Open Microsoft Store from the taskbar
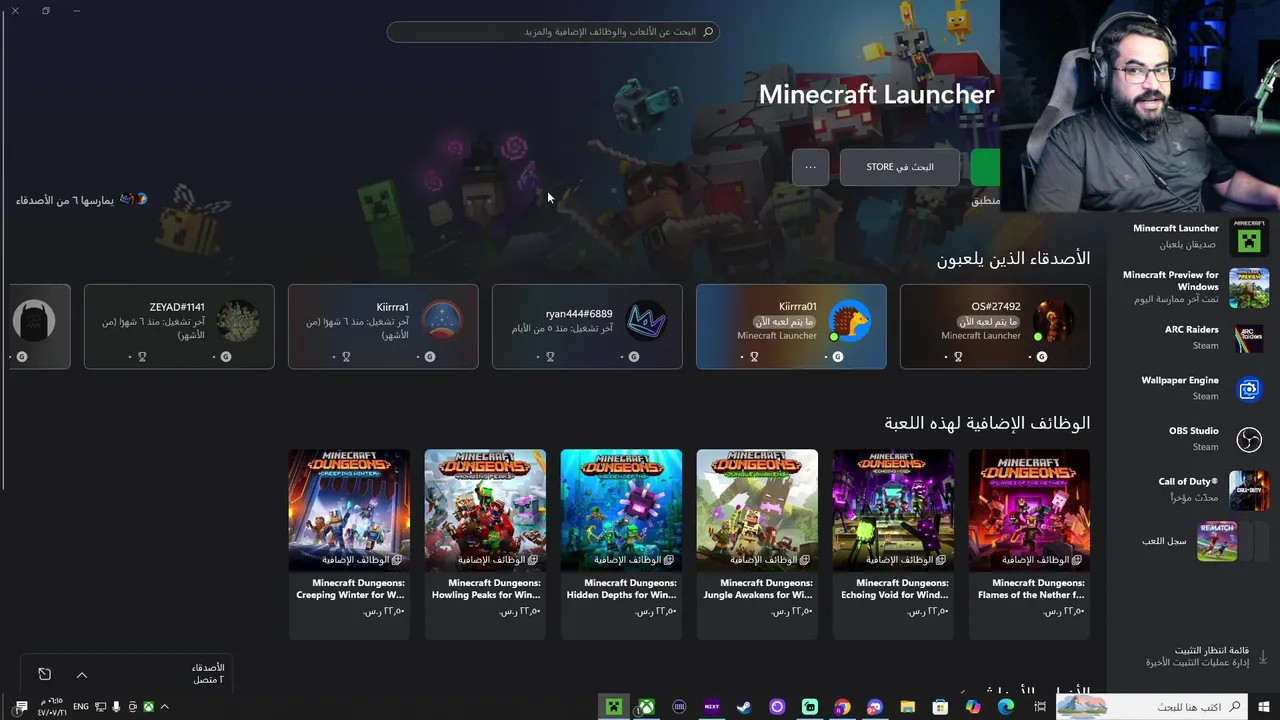The height and width of the screenshot is (720, 1280). 940,707
